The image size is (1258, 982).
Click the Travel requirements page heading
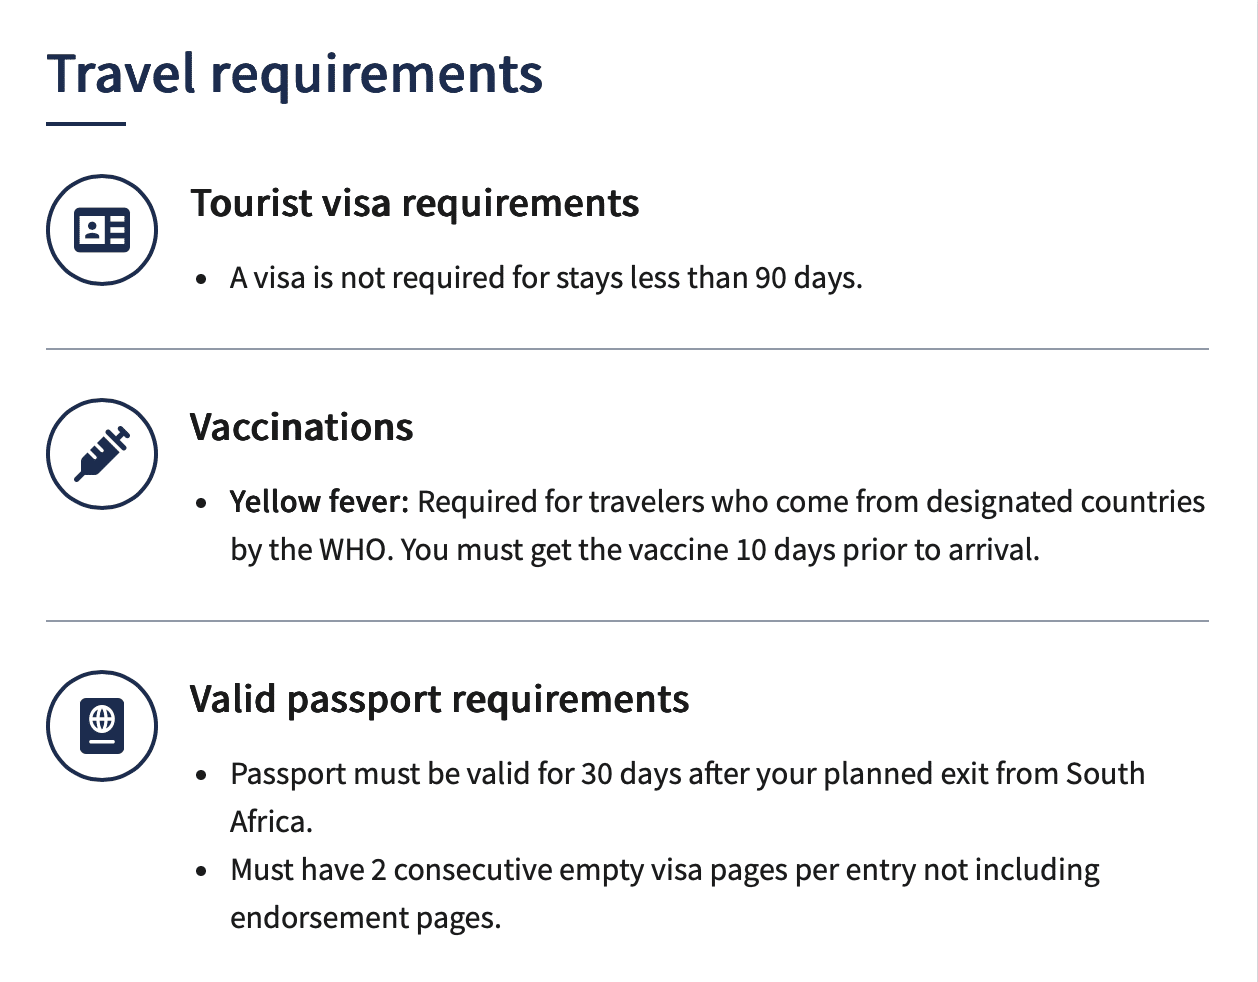point(295,74)
